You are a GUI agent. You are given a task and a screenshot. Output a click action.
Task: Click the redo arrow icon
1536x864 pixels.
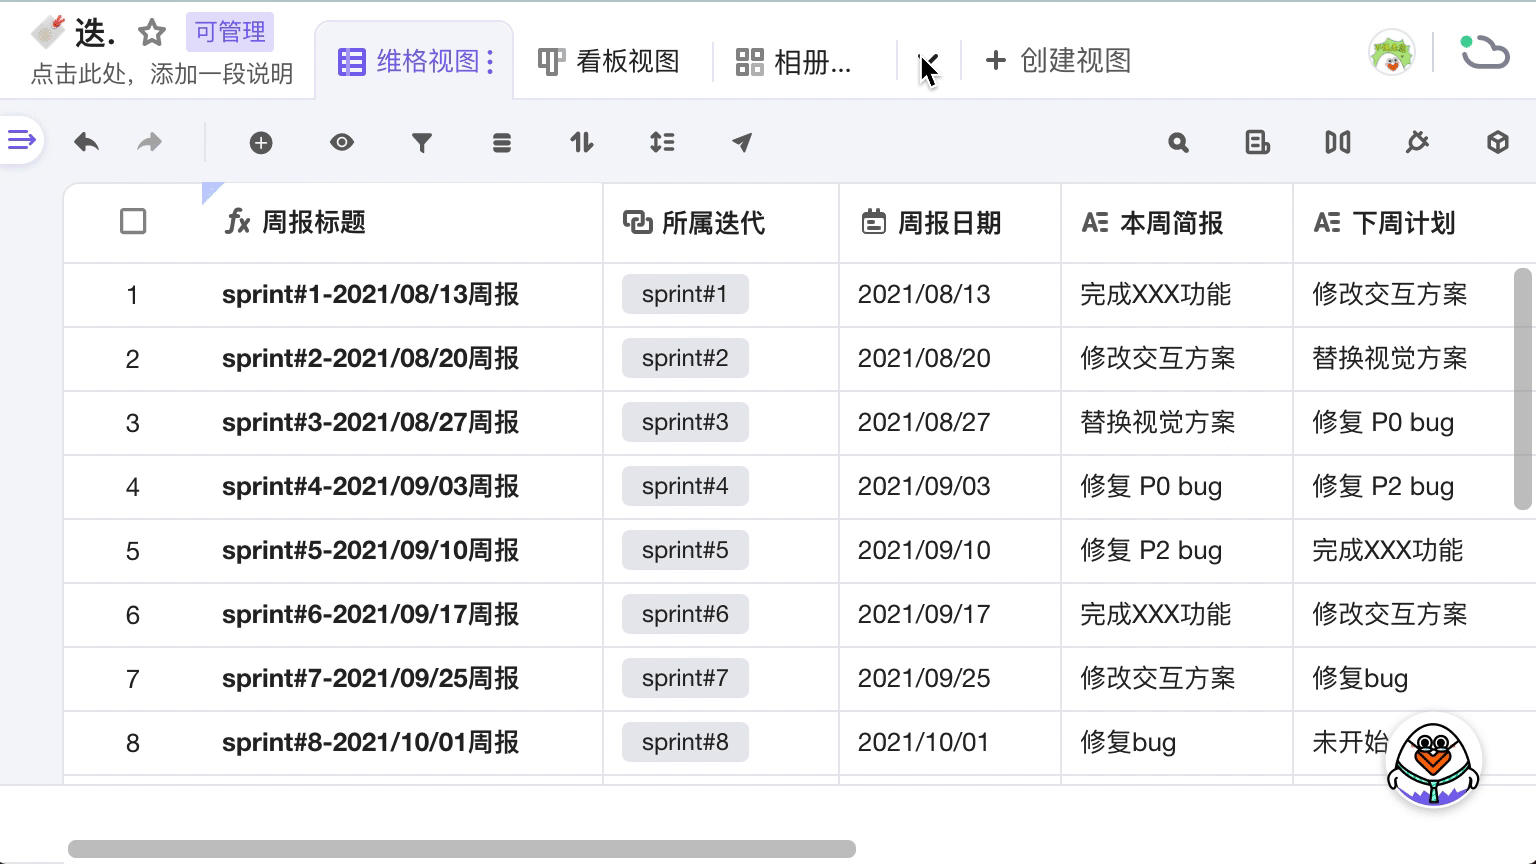[149, 143]
